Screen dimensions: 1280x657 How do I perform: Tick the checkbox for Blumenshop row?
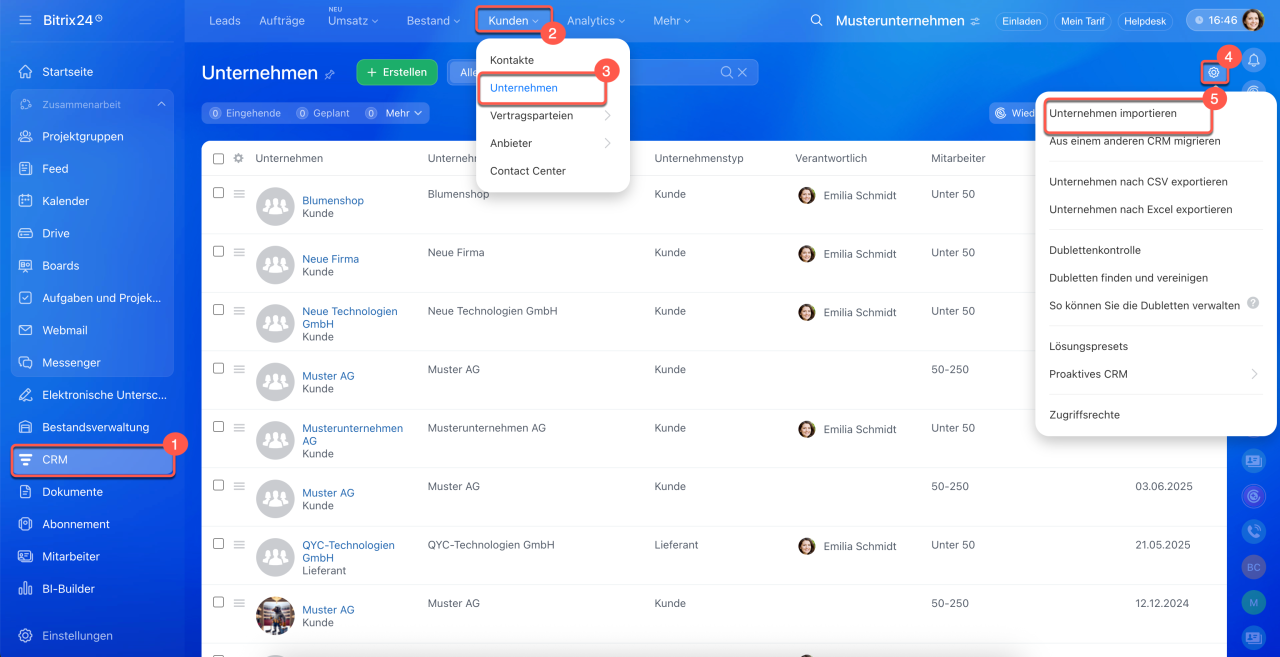pos(218,193)
